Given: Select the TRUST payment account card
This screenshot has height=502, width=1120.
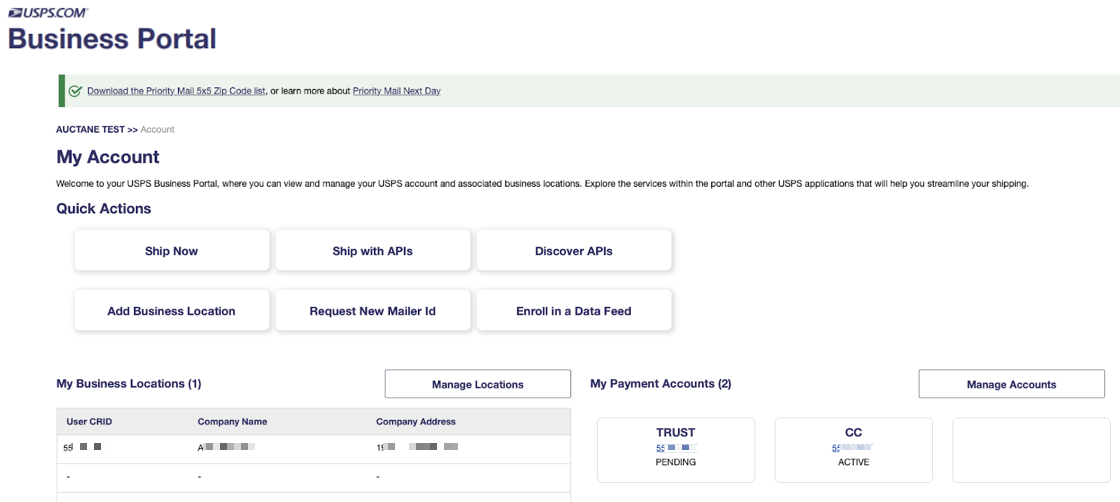Looking at the screenshot, I should pos(676,450).
